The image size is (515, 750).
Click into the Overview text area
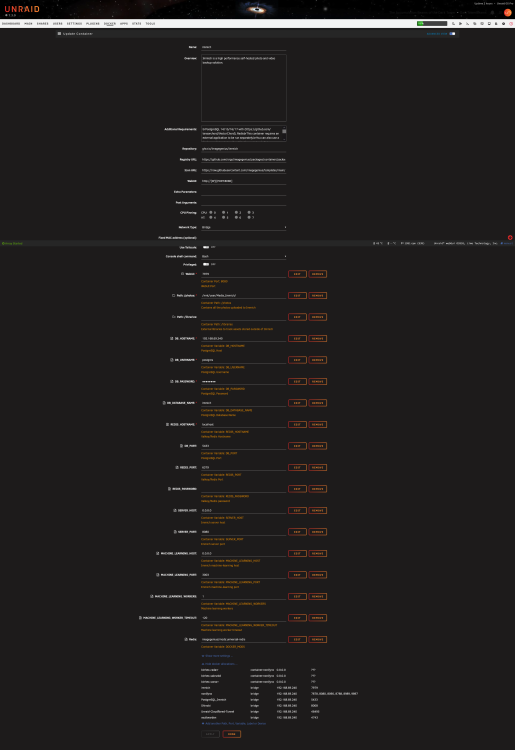pos(243,88)
